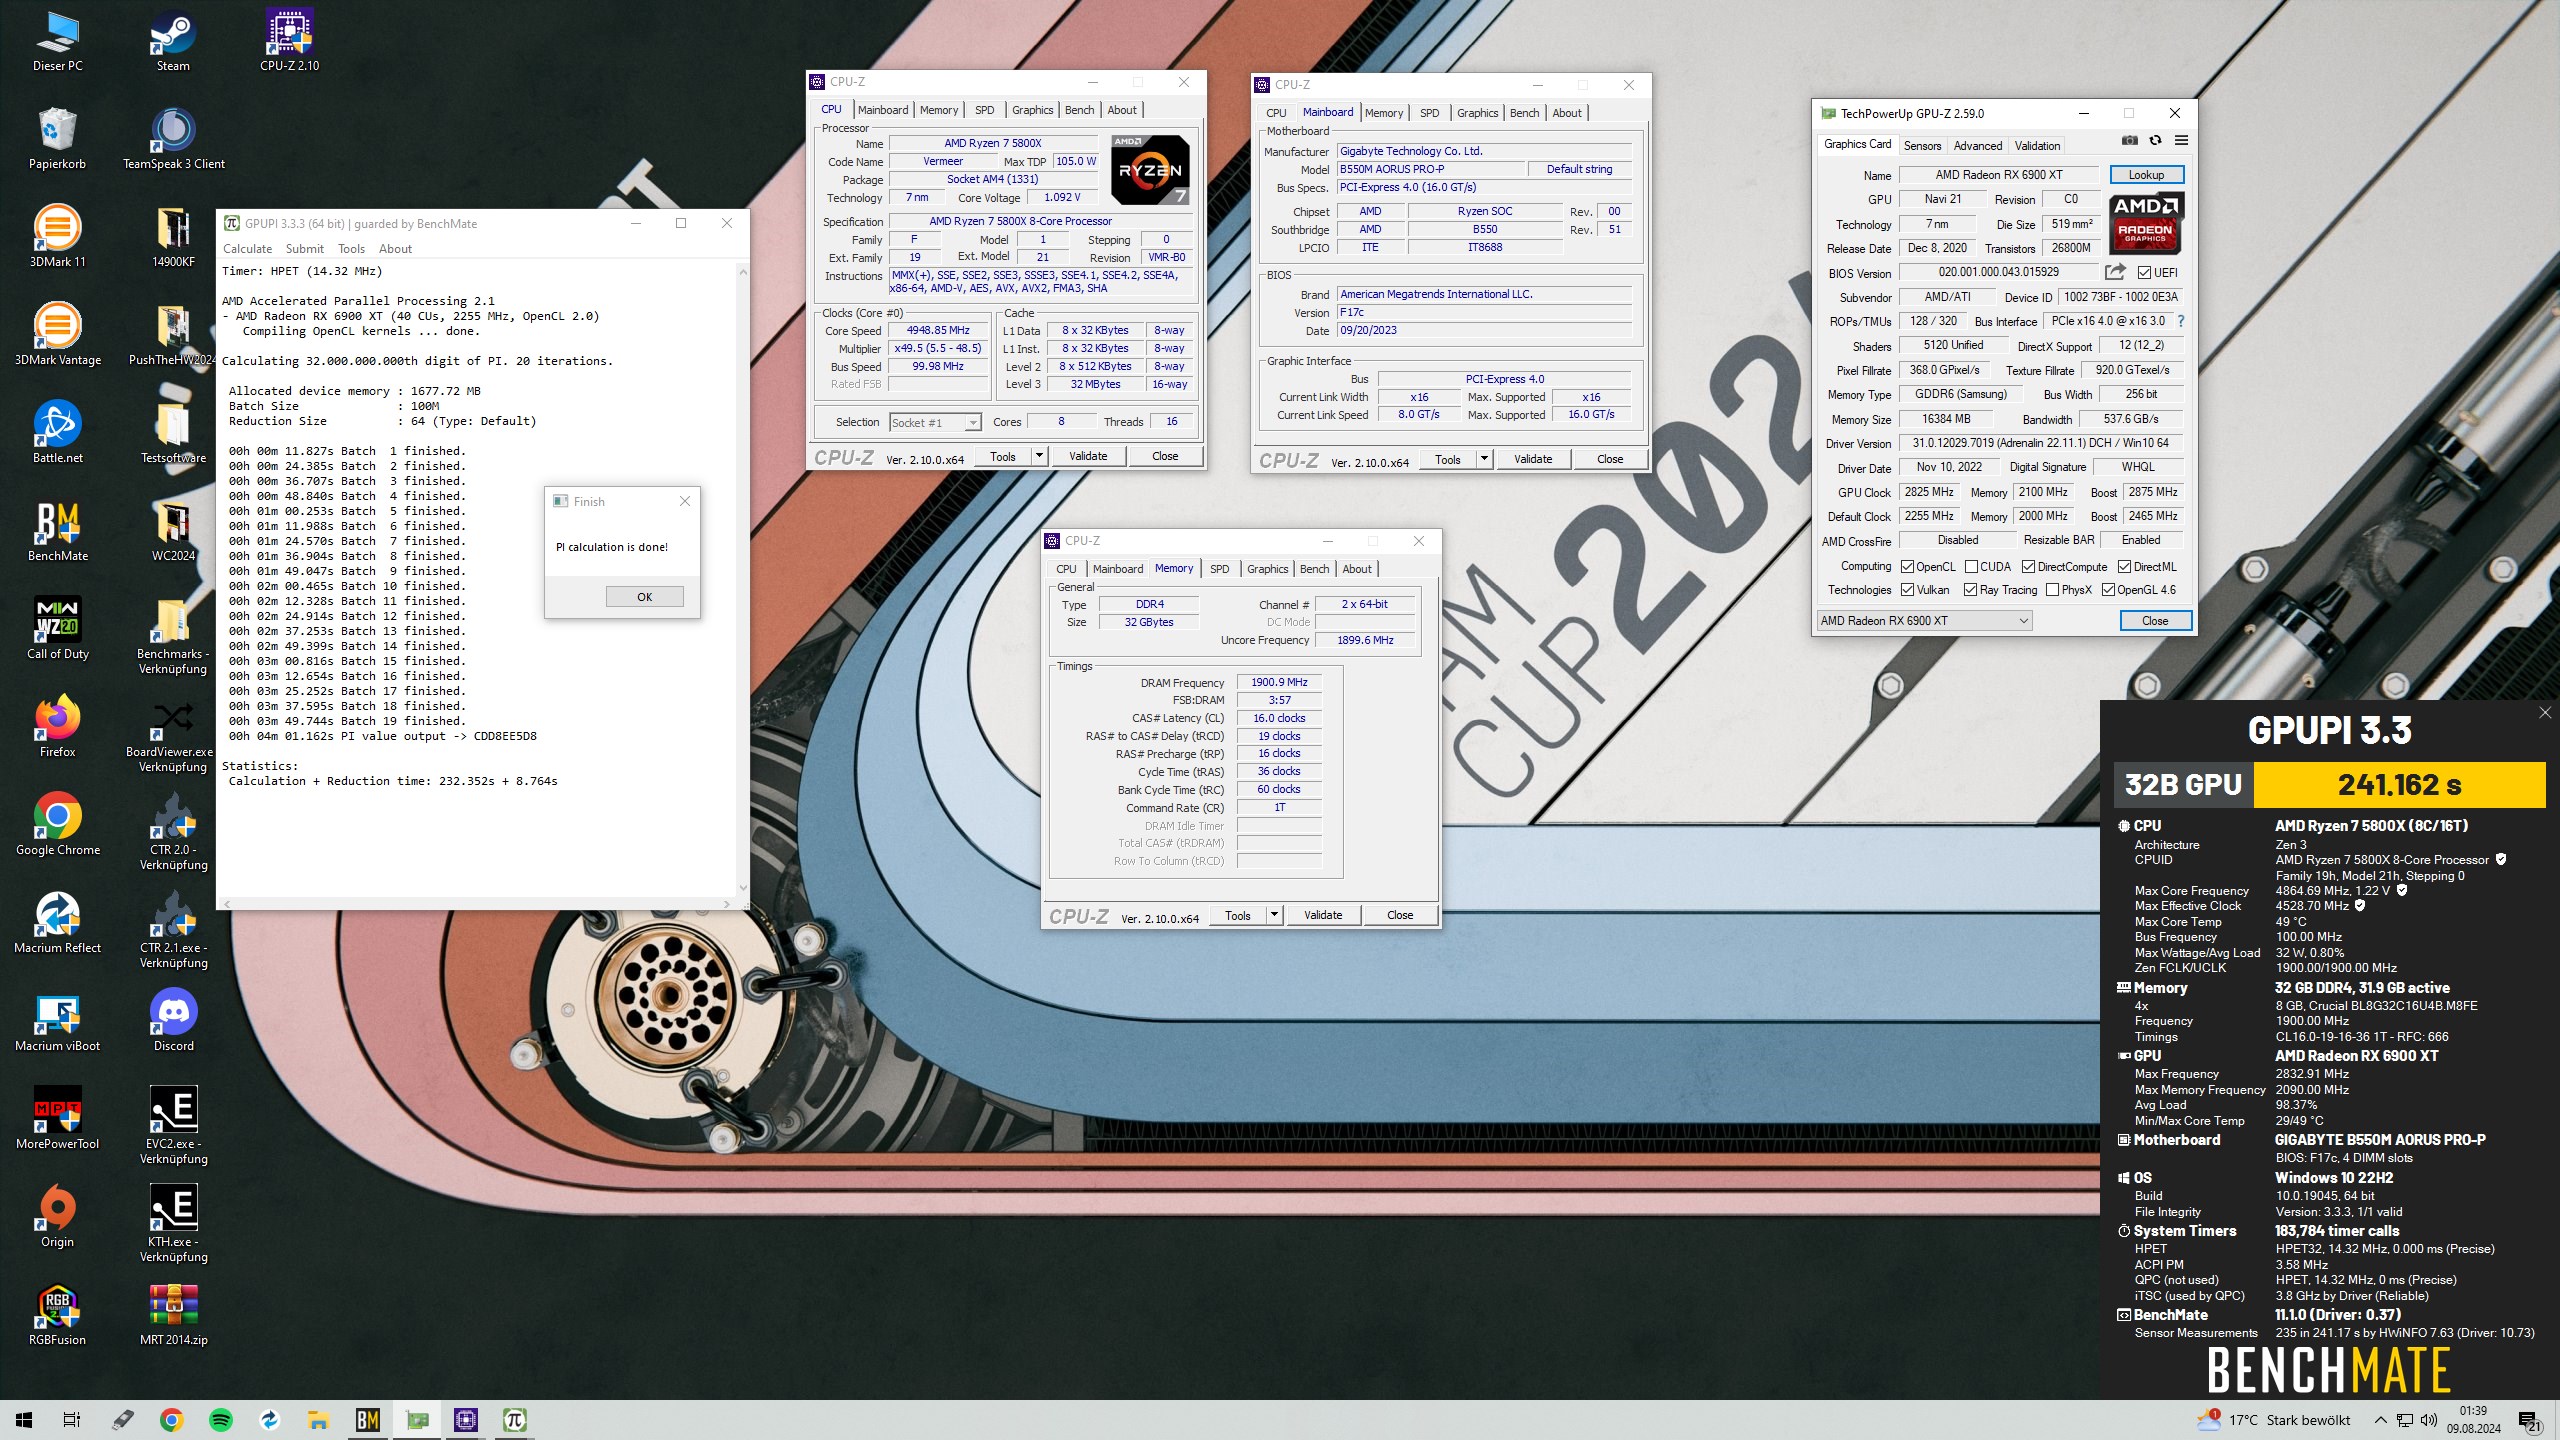Click the GPUPI vertical scrollbar
Image resolution: width=2560 pixels, height=1440 pixels.
click(742, 579)
